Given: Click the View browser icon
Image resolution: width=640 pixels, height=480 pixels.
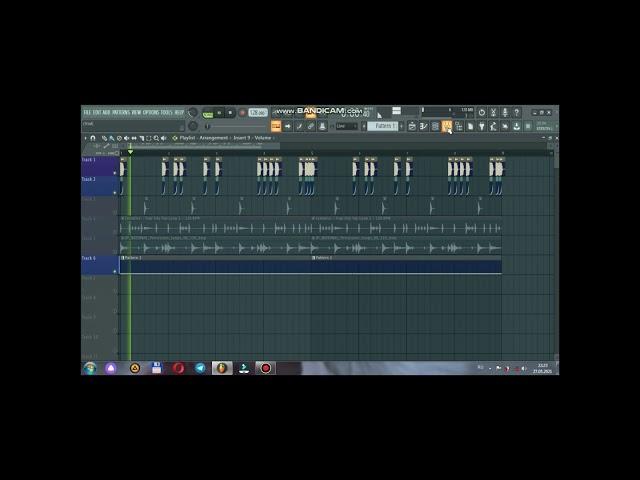Looking at the screenshot, I should [459, 126].
